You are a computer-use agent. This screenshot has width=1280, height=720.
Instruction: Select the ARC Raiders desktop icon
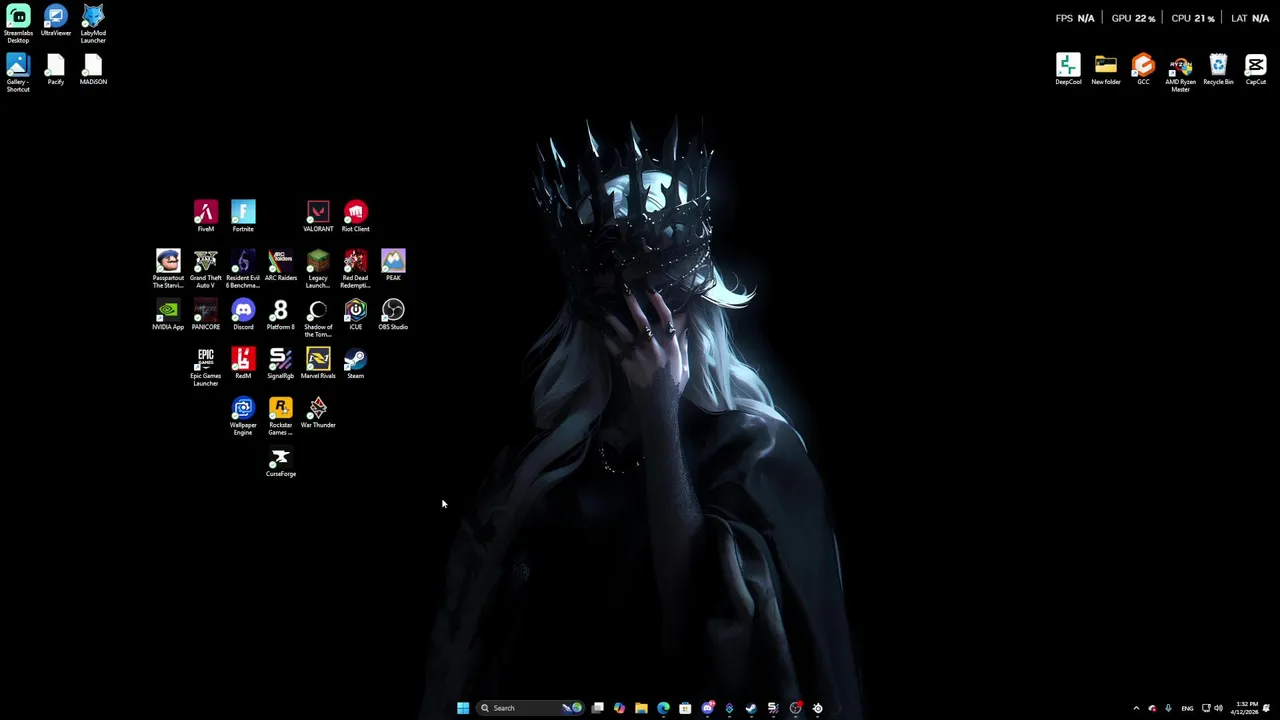(x=281, y=266)
